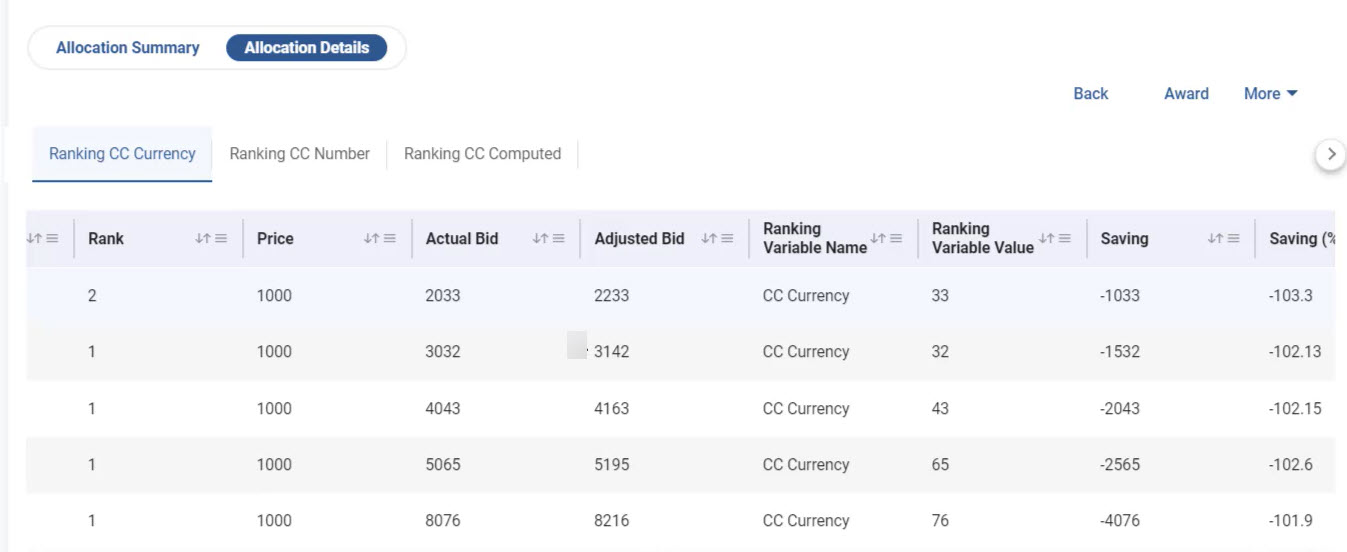The image size is (1347, 552).
Task: Expand the More dropdown
Action: 1270,94
